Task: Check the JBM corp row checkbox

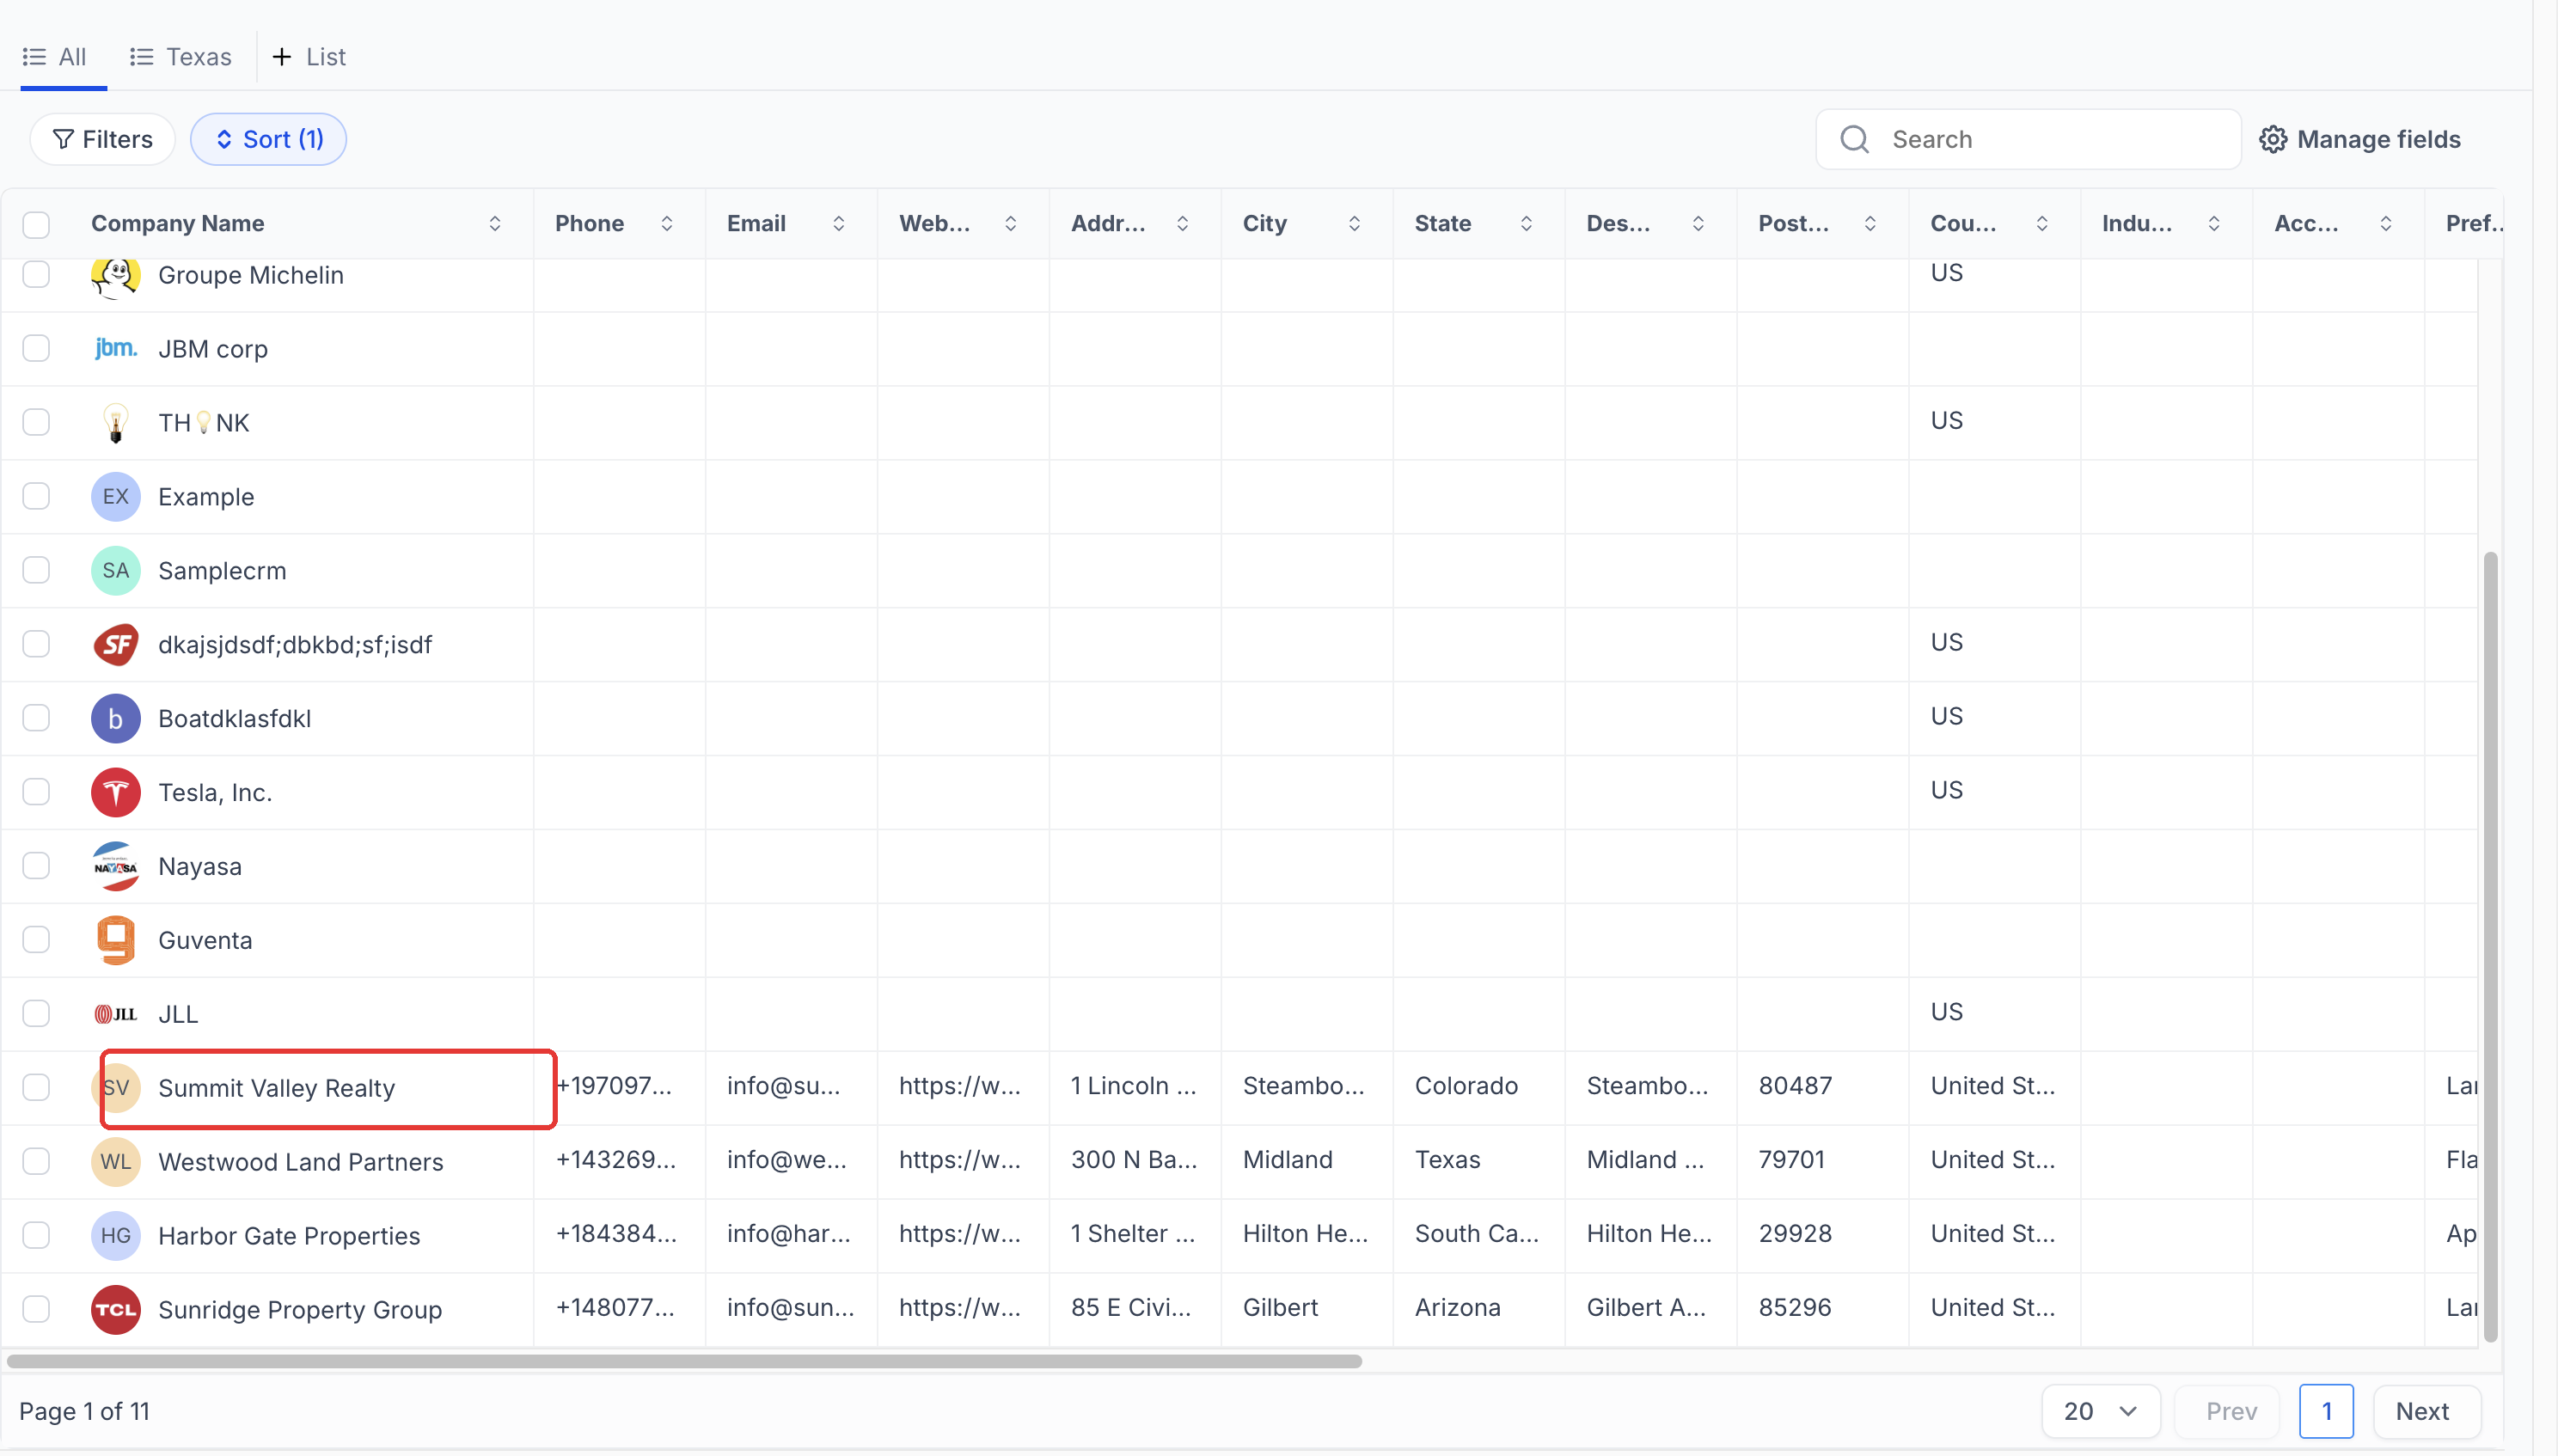Action: click(36, 348)
